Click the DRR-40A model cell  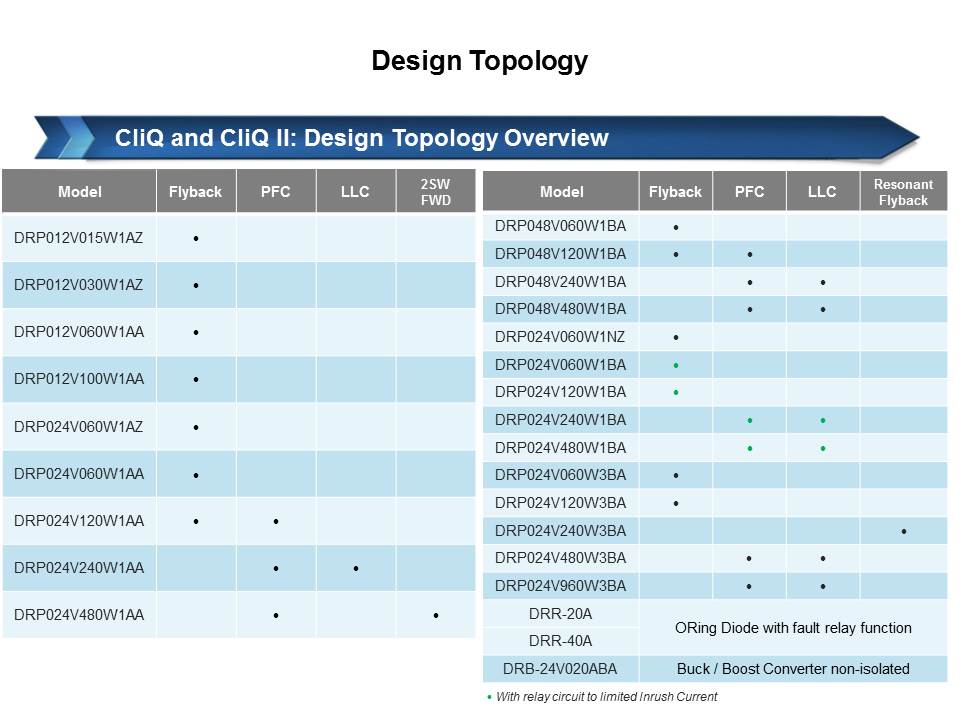(560, 641)
